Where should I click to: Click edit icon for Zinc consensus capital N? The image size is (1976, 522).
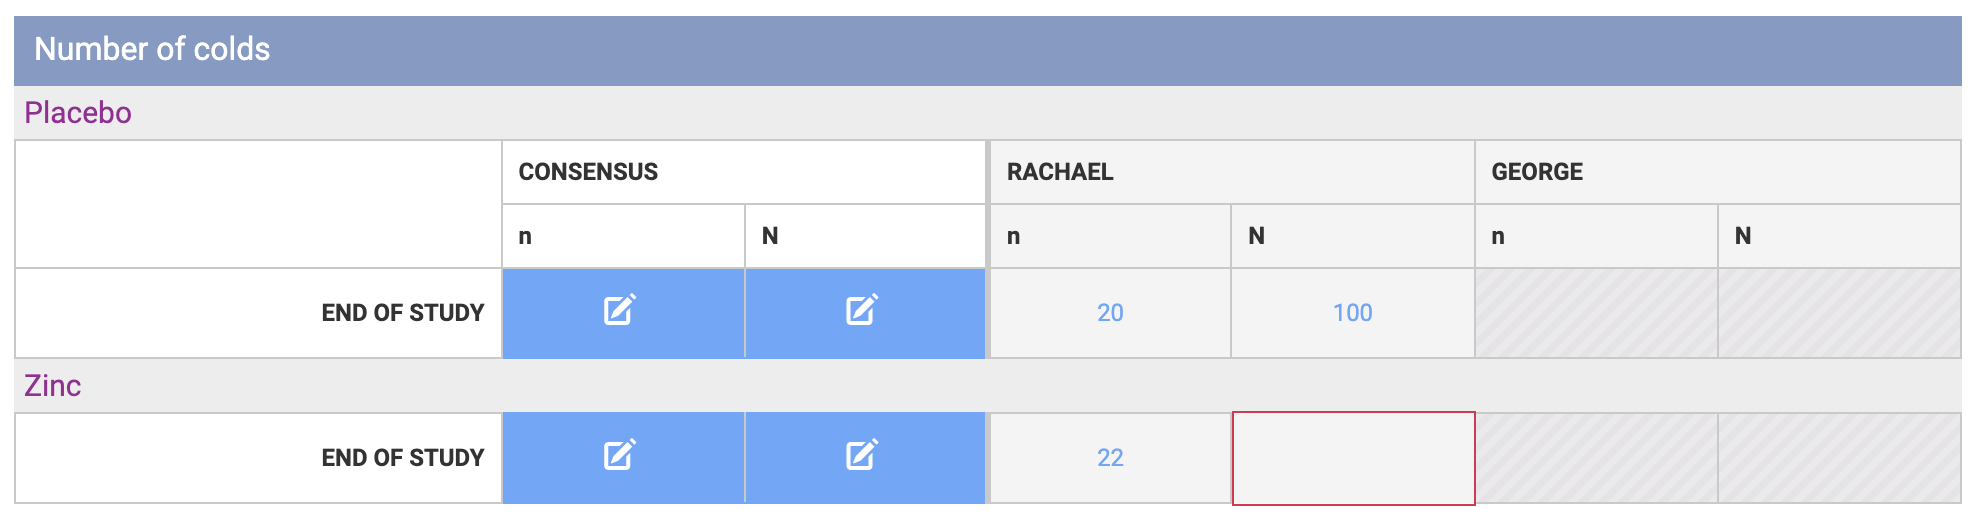coord(862,456)
